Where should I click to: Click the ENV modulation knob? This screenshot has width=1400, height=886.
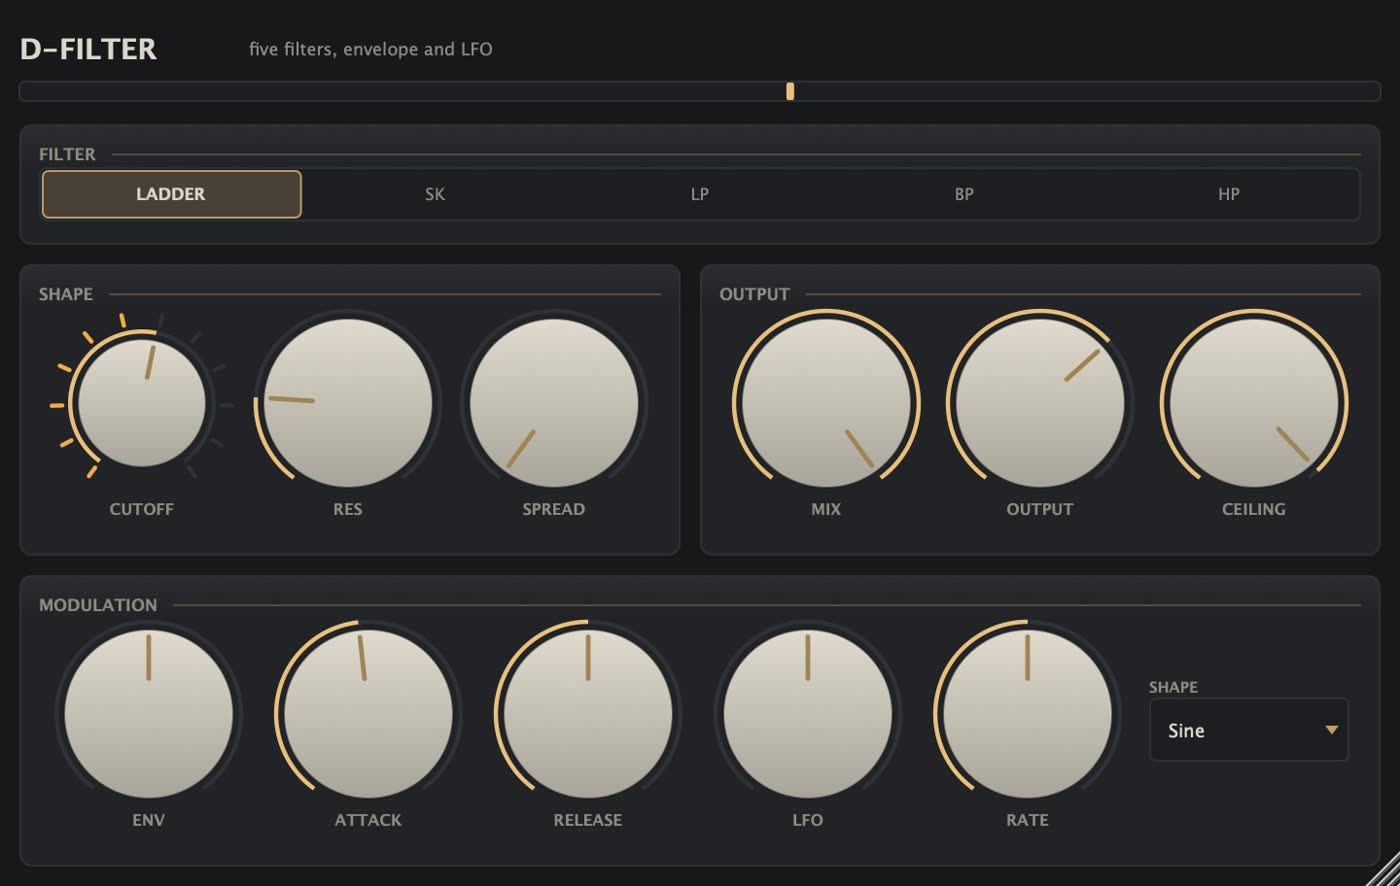coord(148,714)
